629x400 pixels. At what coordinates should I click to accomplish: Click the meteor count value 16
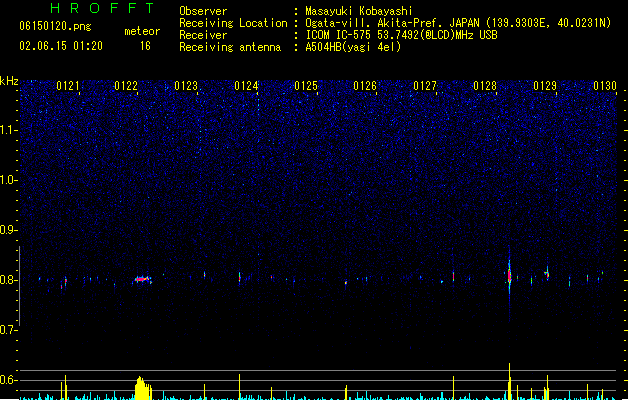[145, 46]
